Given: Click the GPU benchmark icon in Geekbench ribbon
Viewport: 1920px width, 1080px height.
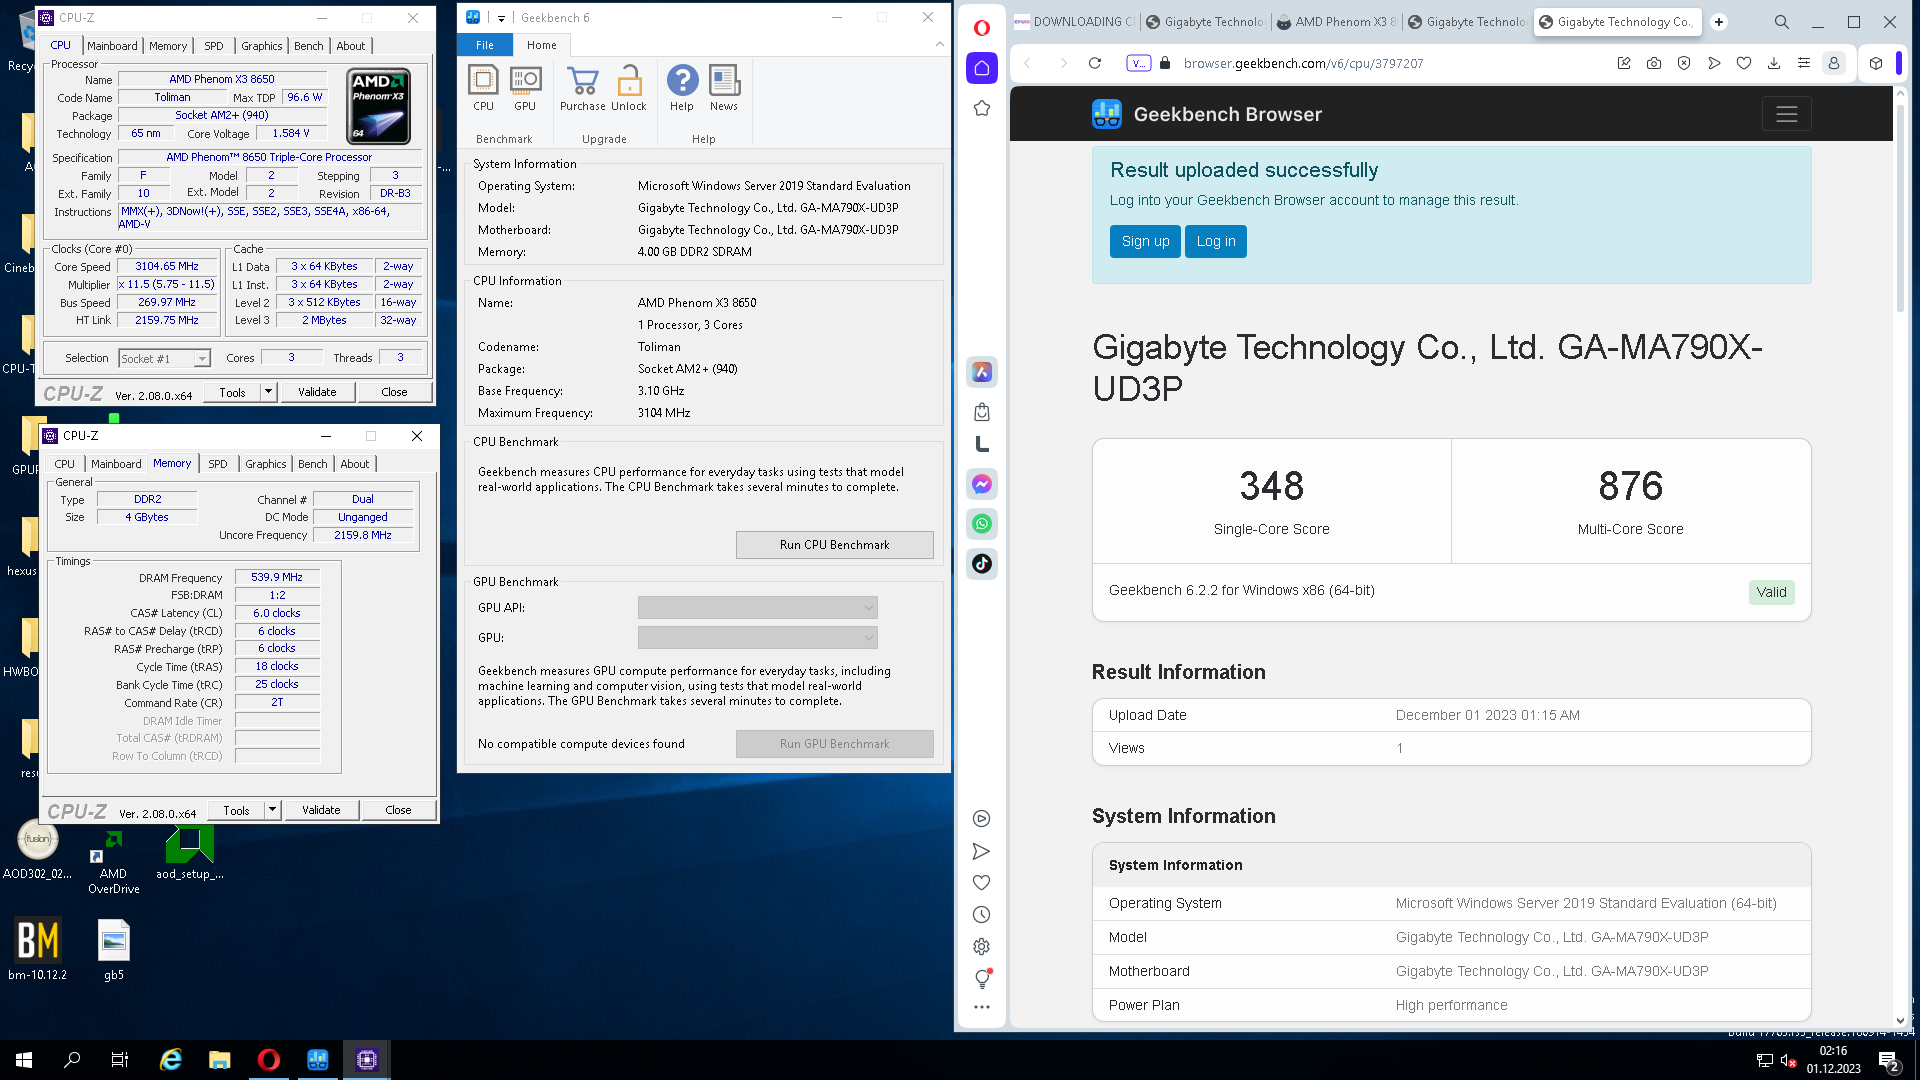Looking at the screenshot, I should coord(525,88).
